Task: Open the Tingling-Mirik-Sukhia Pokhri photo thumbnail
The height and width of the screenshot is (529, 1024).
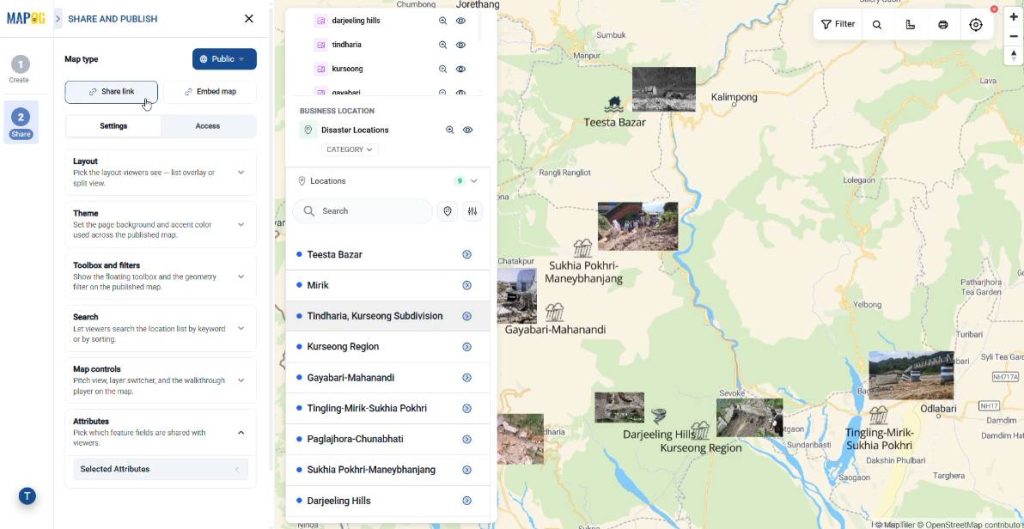Action: coord(911,376)
